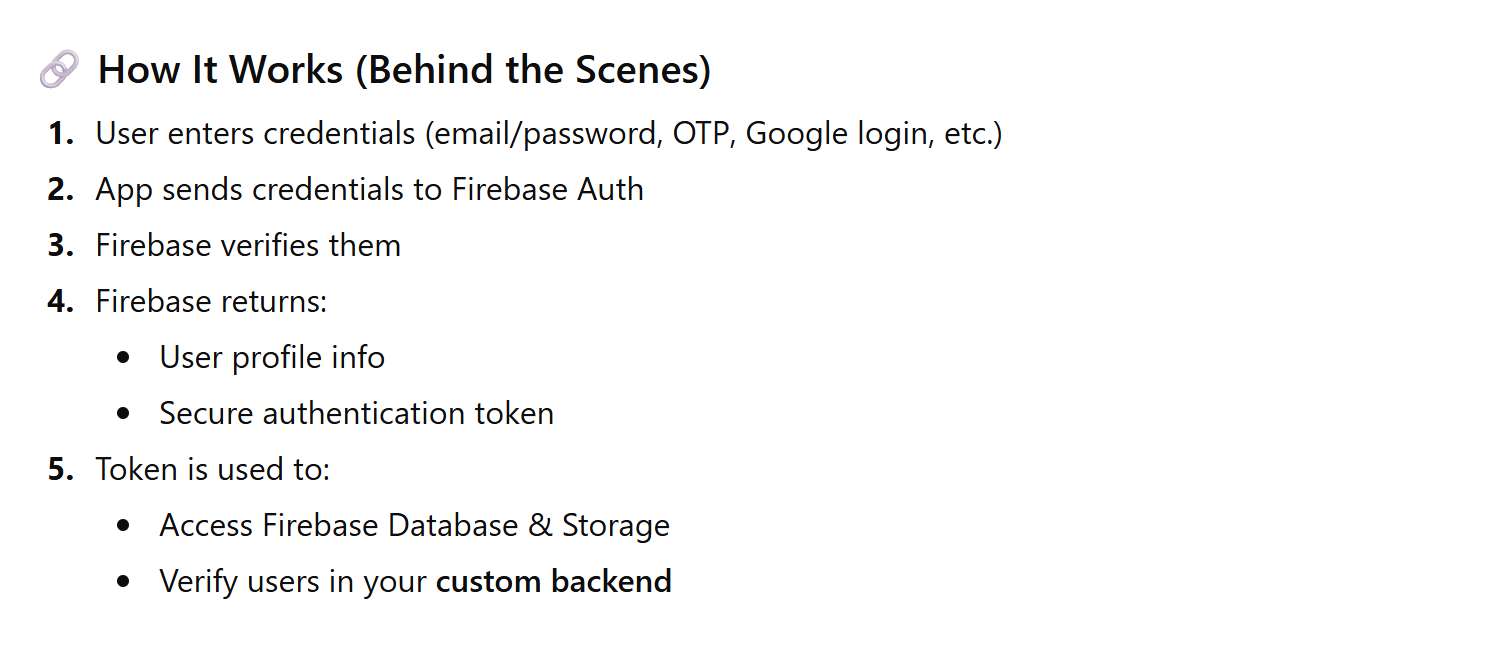Click the list number "2."
1493x650 pixels.
point(61,190)
